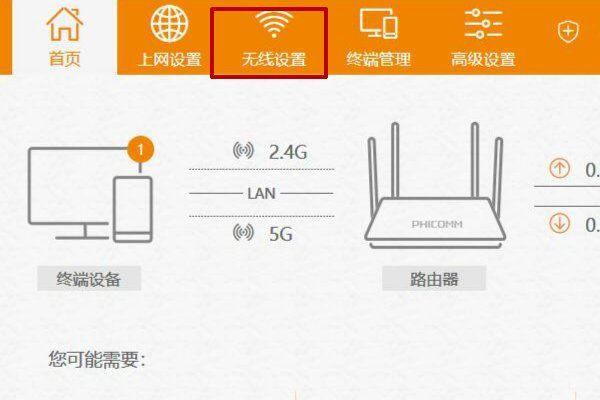Switch to the 首页 tab
Image resolution: width=600 pixels, height=400 pixels.
point(64,60)
